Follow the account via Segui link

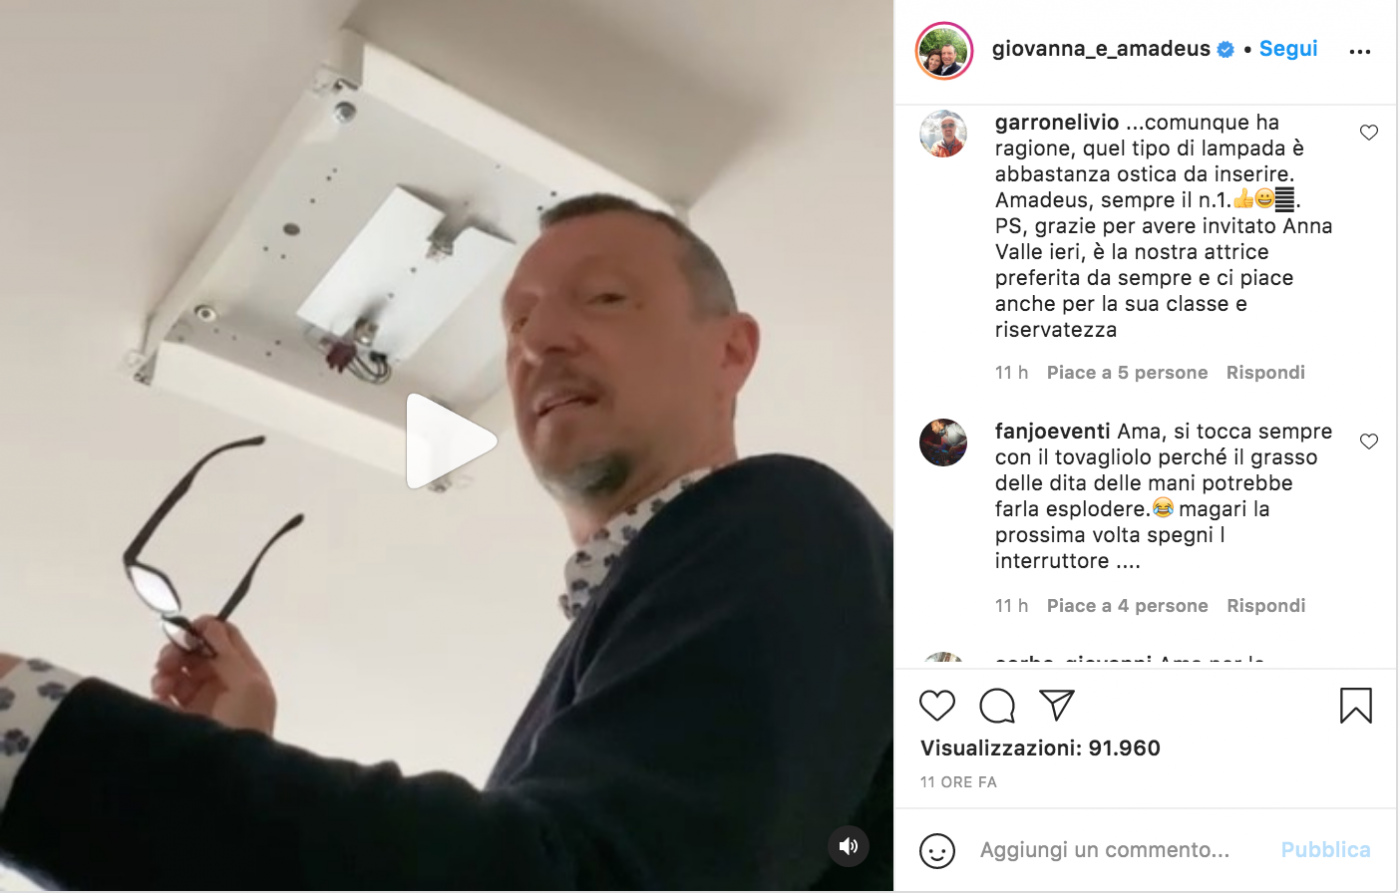point(1288,48)
